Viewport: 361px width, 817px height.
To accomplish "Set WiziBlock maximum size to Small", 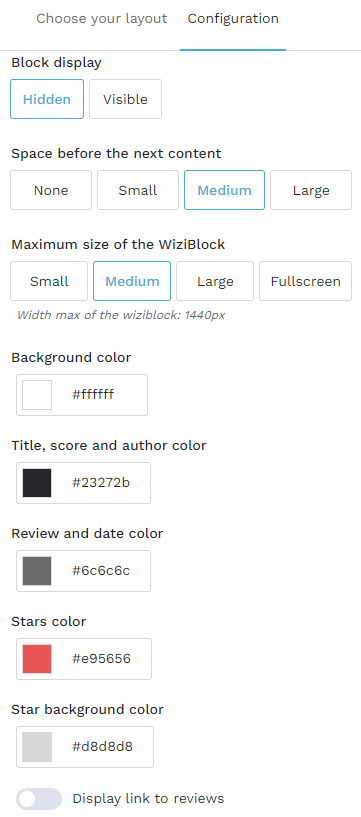I will coord(49,281).
